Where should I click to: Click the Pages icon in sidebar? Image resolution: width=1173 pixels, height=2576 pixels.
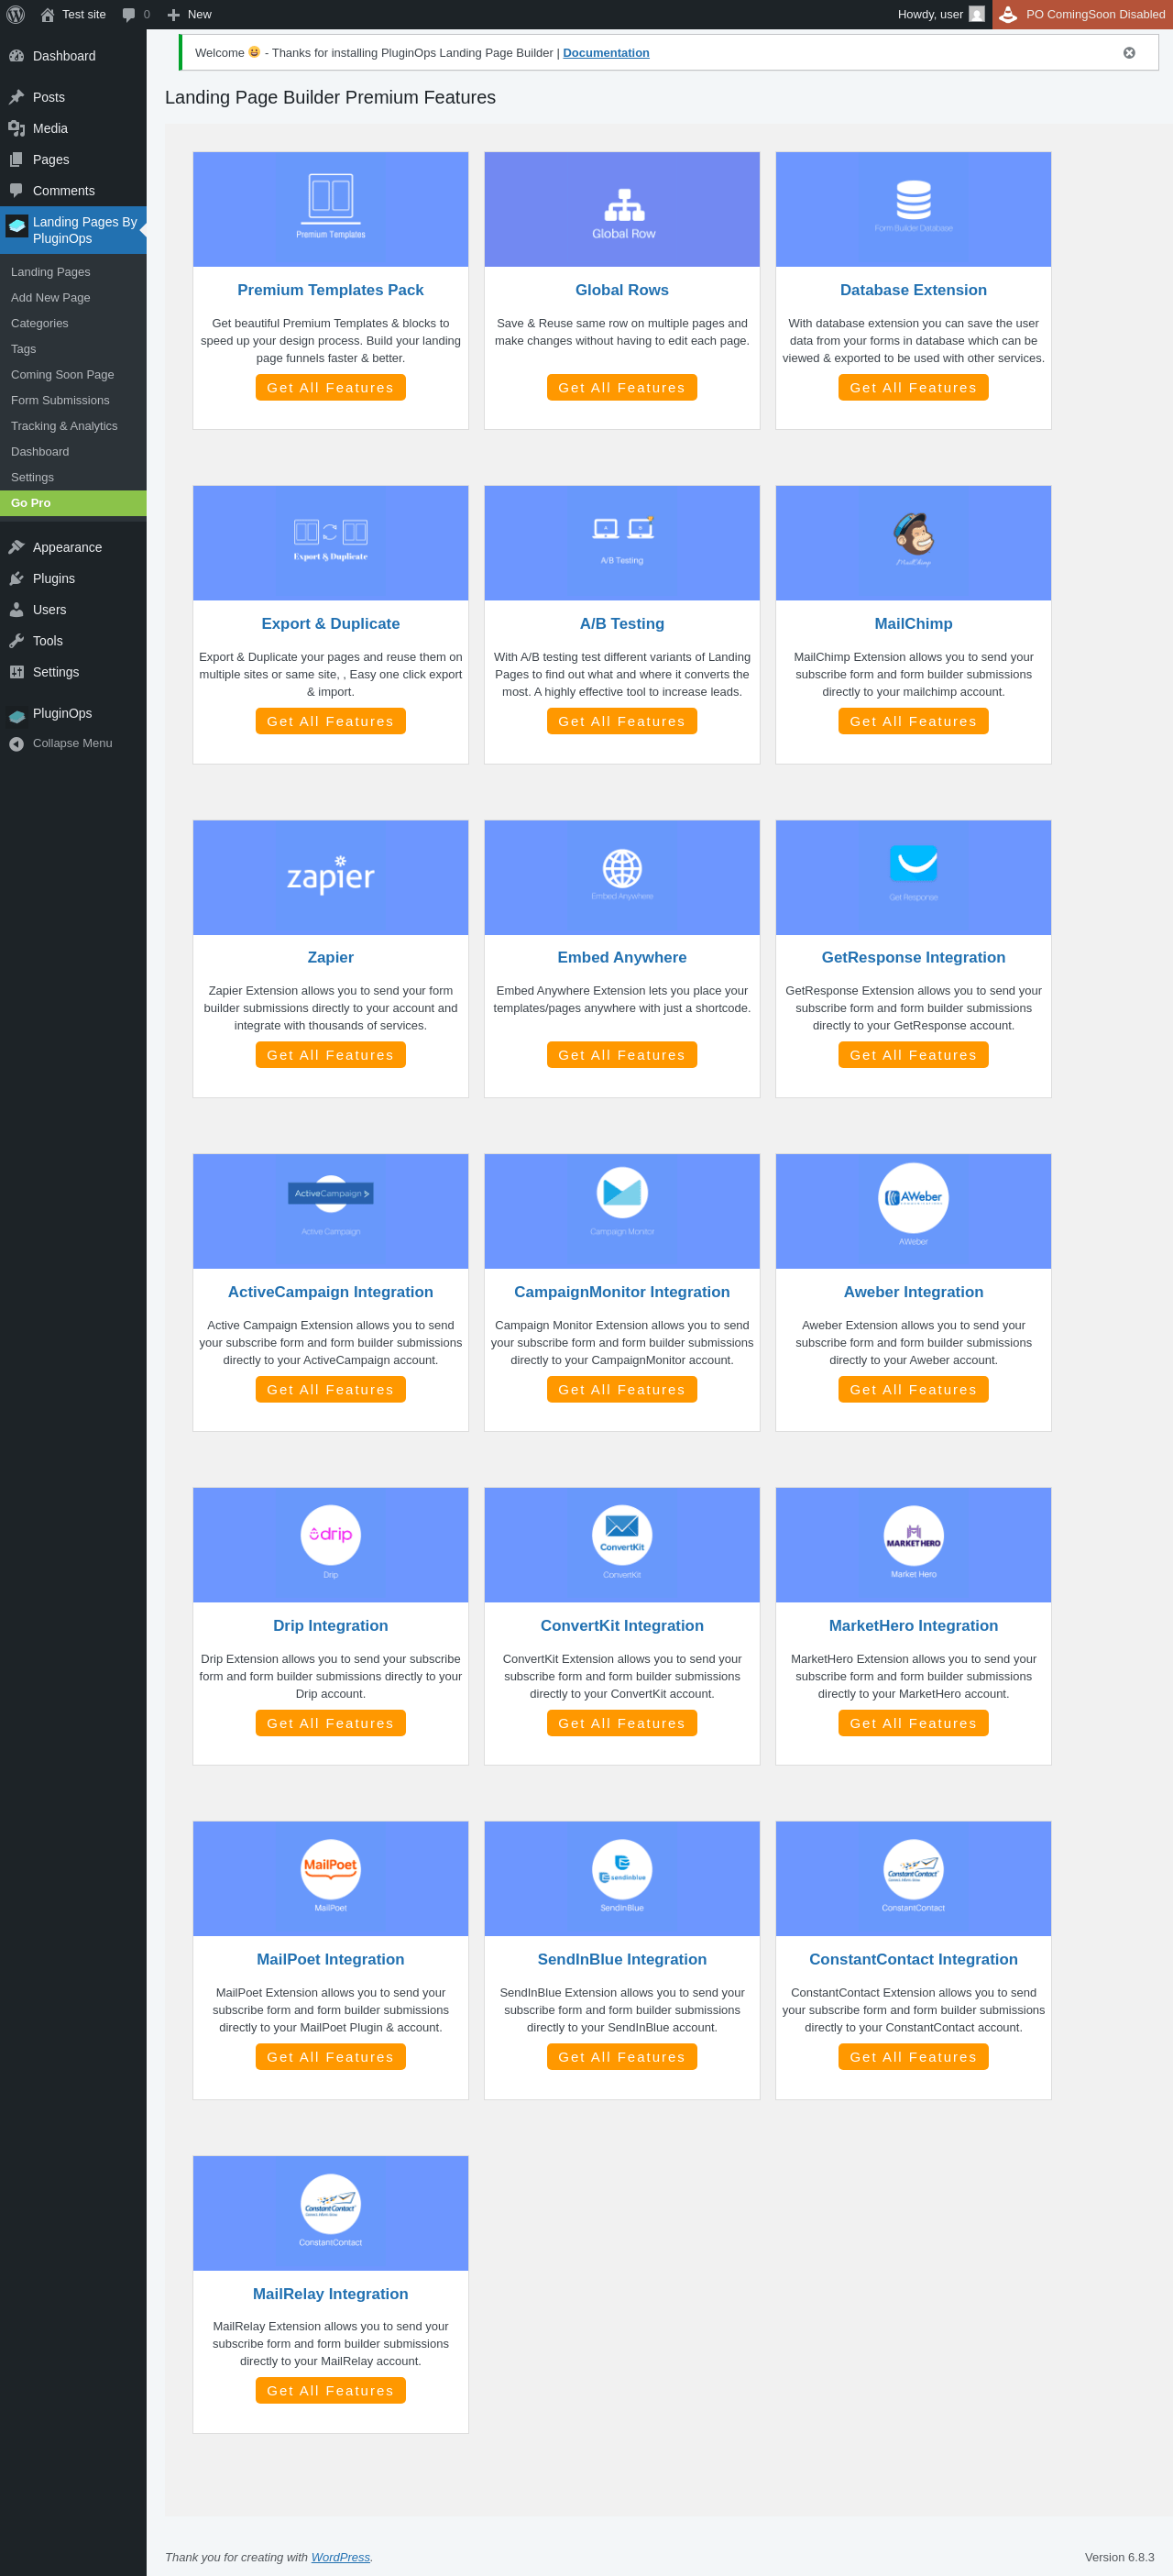click(16, 159)
